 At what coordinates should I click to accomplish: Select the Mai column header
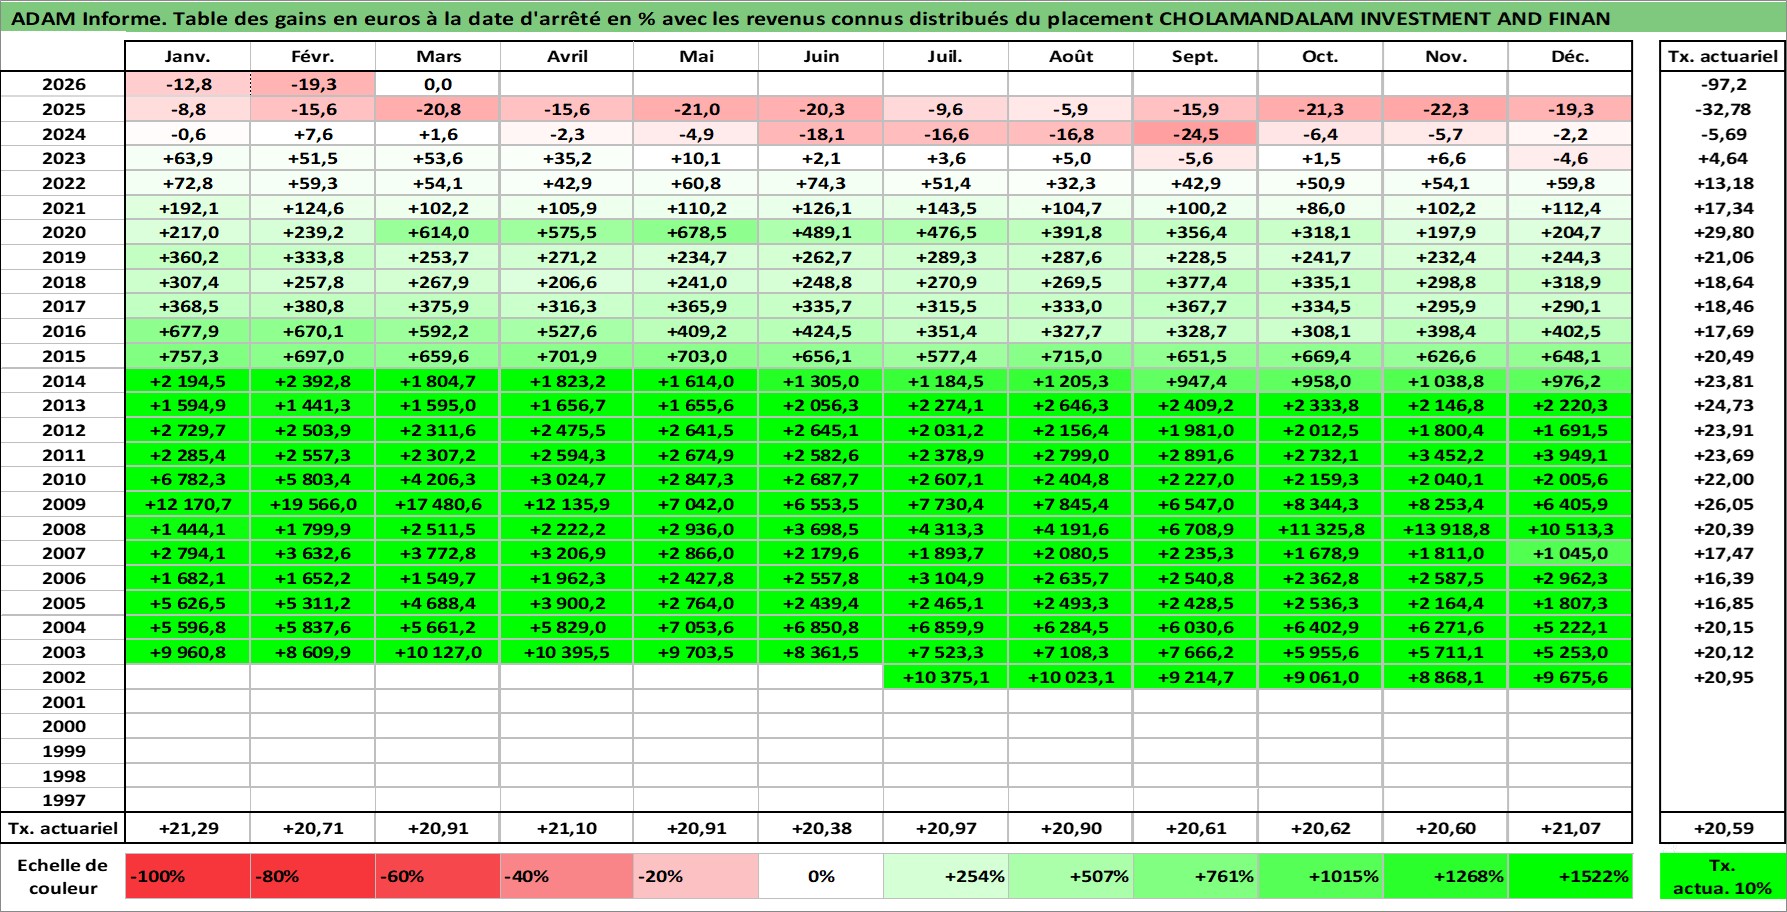tap(696, 56)
